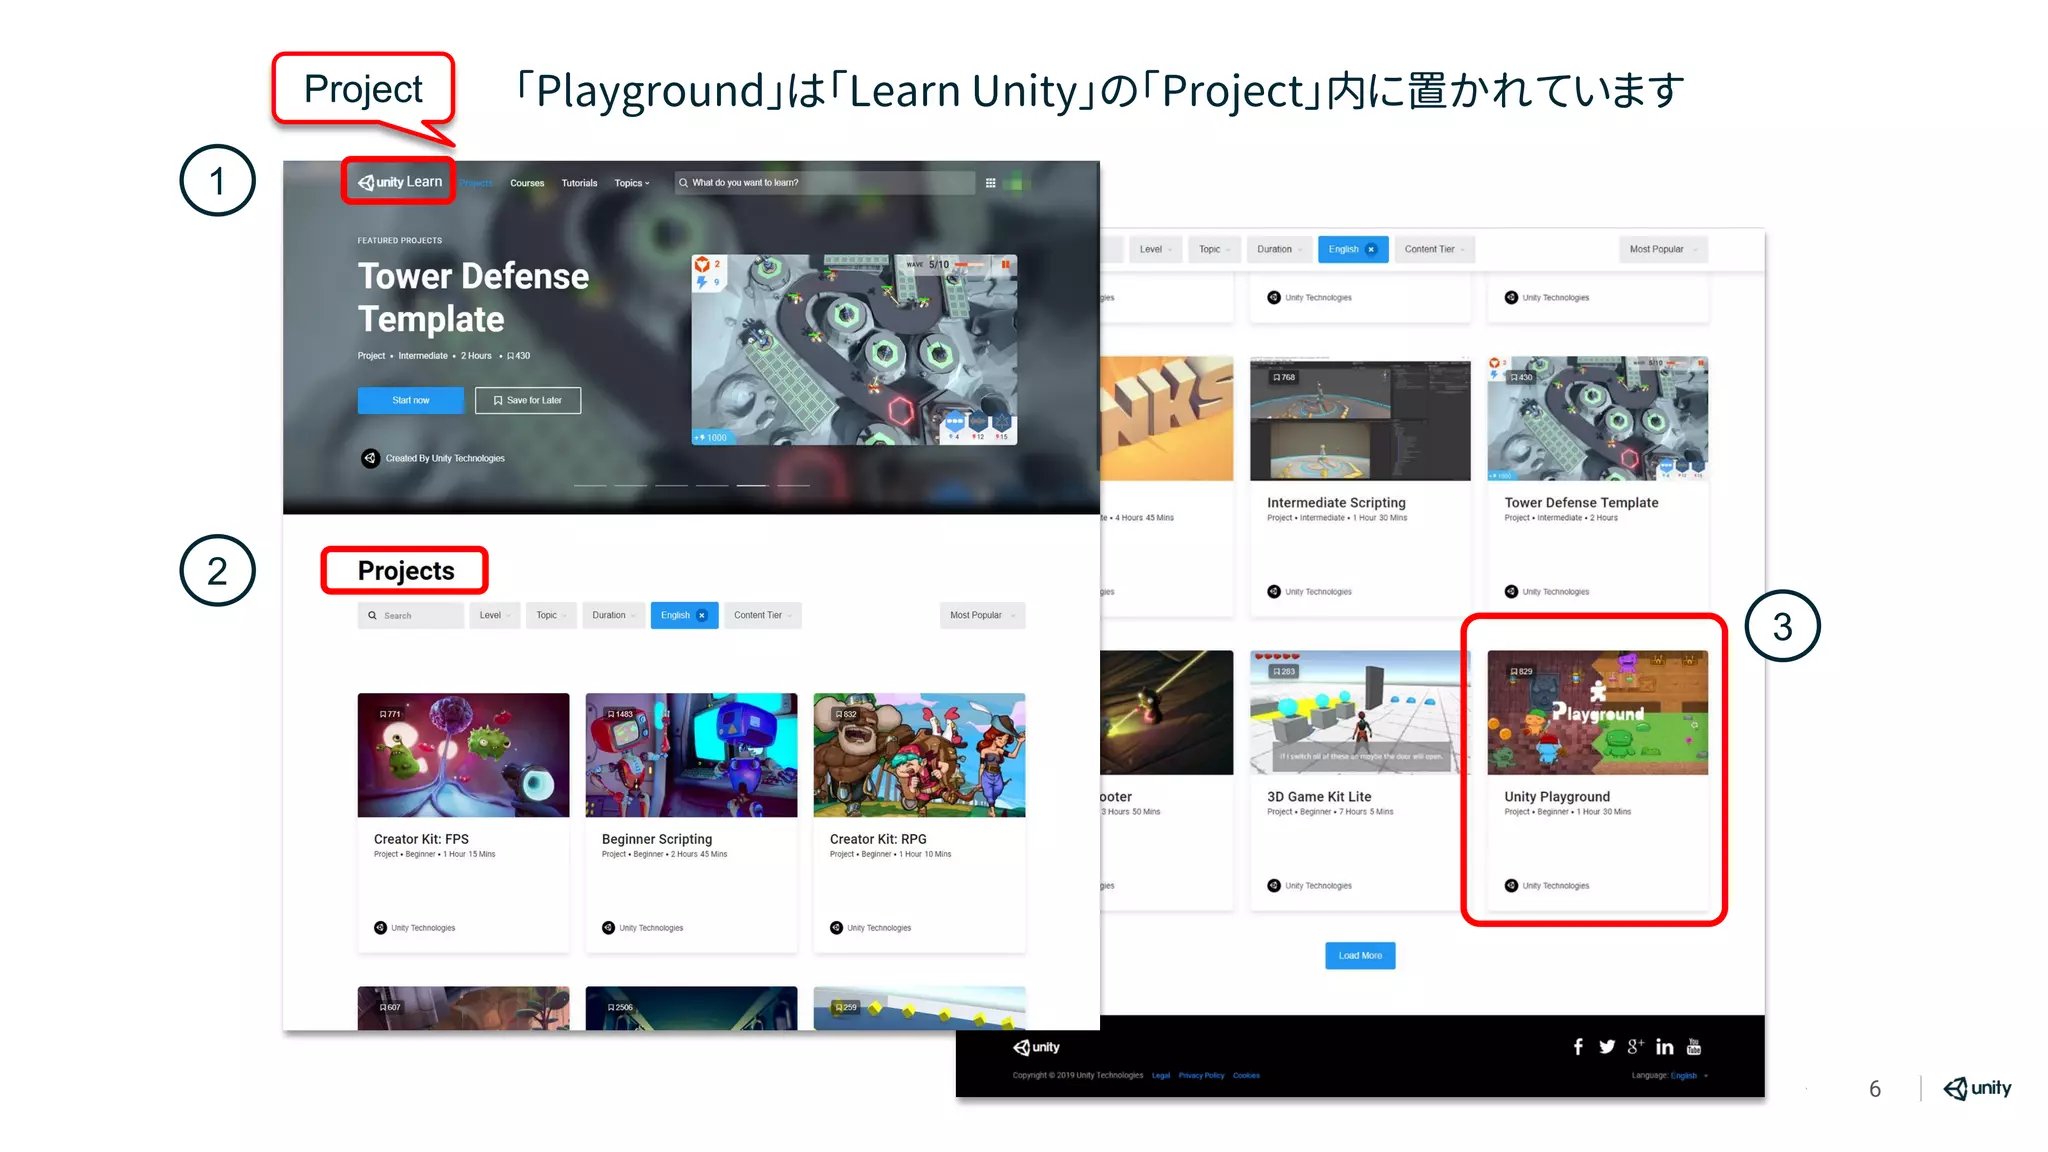Screen dimensions: 2048x1152
Task: Click the Unity Playground title
Action: tap(1557, 797)
